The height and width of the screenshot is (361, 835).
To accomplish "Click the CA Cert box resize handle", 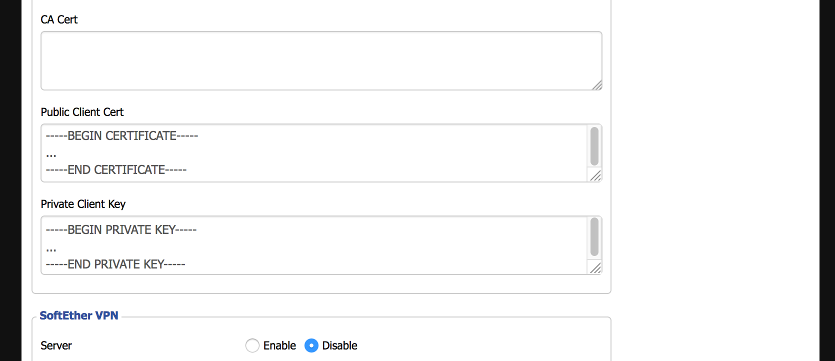I will pos(596,85).
